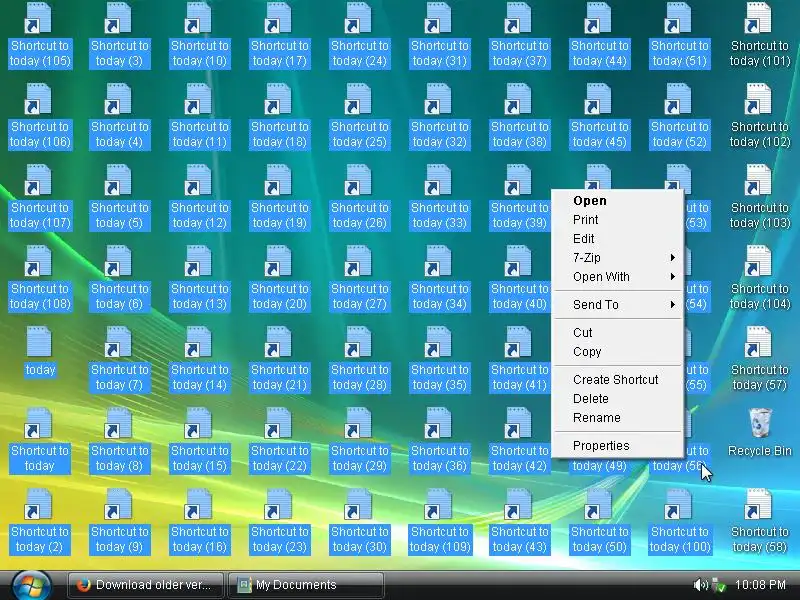The width and height of the screenshot is (800, 600).
Task: Select the 'Shortcut to today (105)' desktop icon
Action: tap(40, 36)
